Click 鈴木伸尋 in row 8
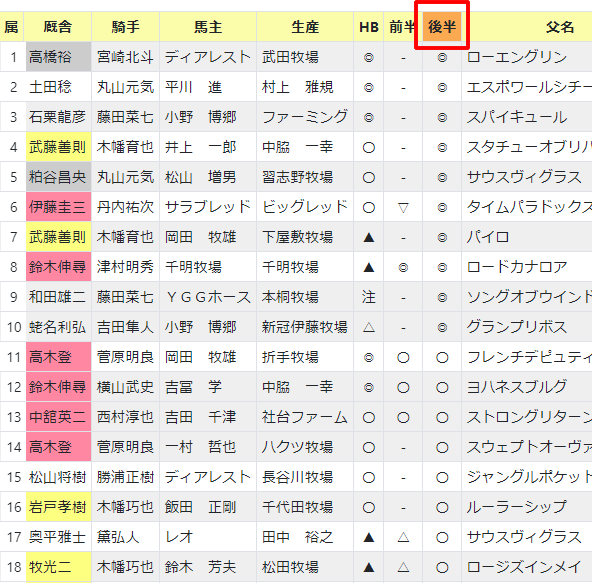The width and height of the screenshot is (592, 583). (59, 267)
